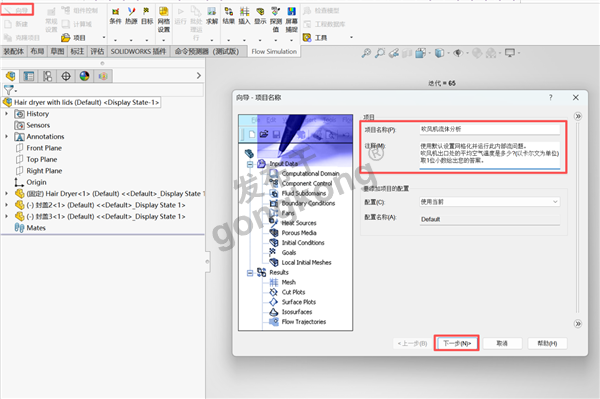Click into the 注释 comments text box

tap(489, 155)
